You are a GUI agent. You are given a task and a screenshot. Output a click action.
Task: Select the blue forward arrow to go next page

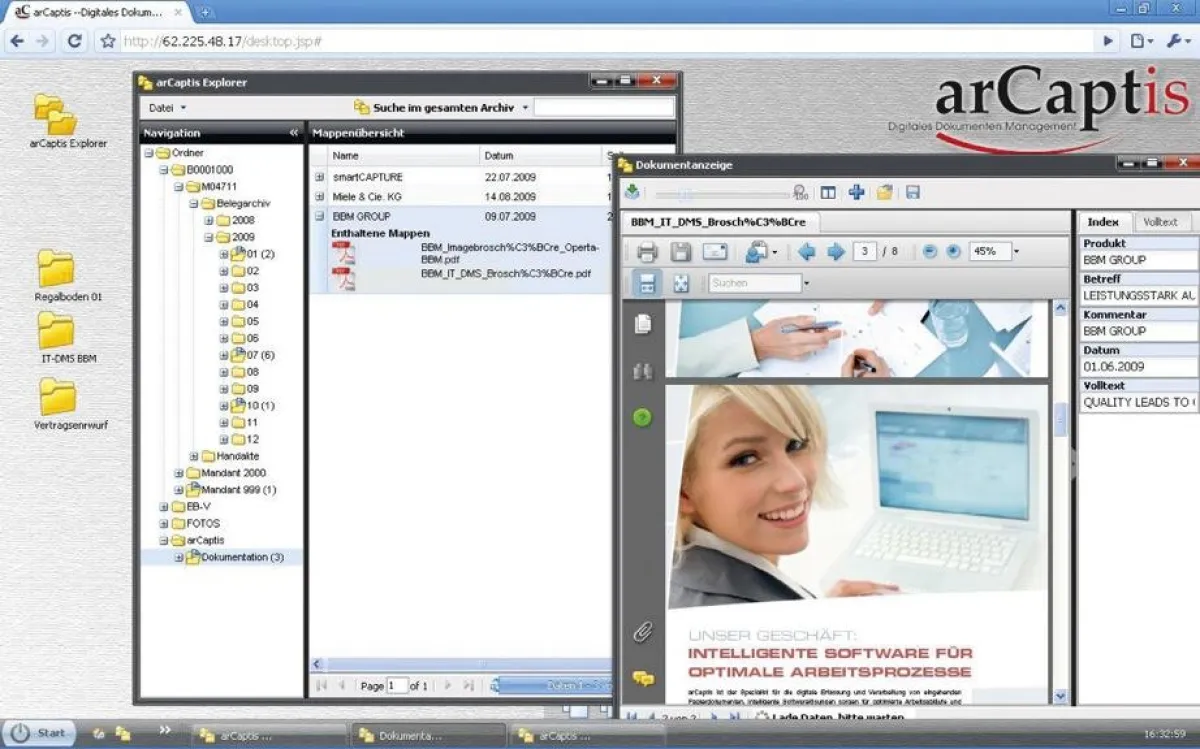[x=834, y=252]
